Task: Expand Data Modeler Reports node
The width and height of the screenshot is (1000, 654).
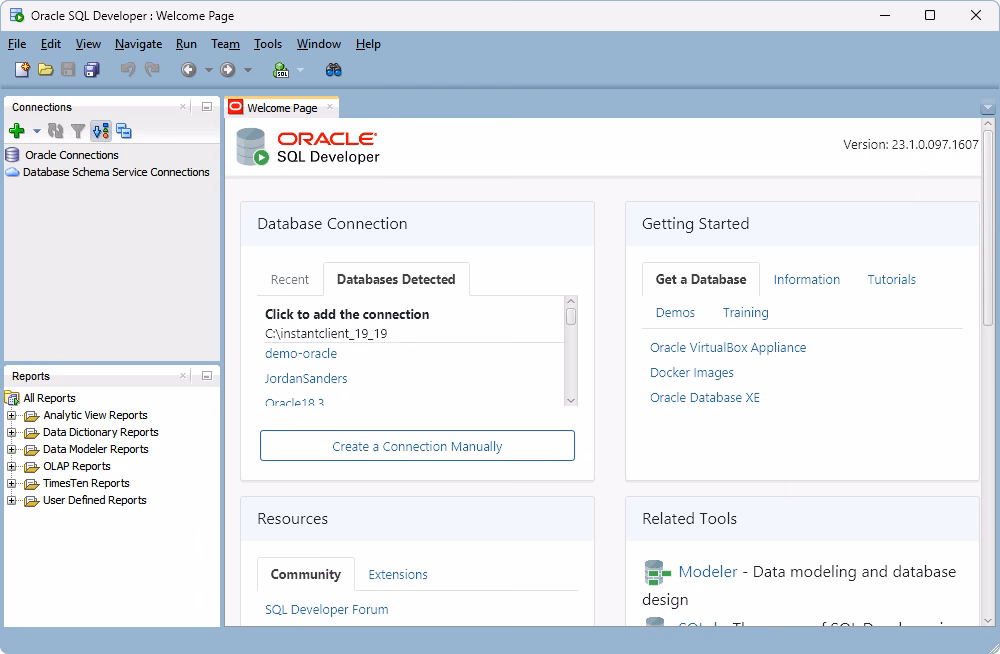Action: click(11, 449)
